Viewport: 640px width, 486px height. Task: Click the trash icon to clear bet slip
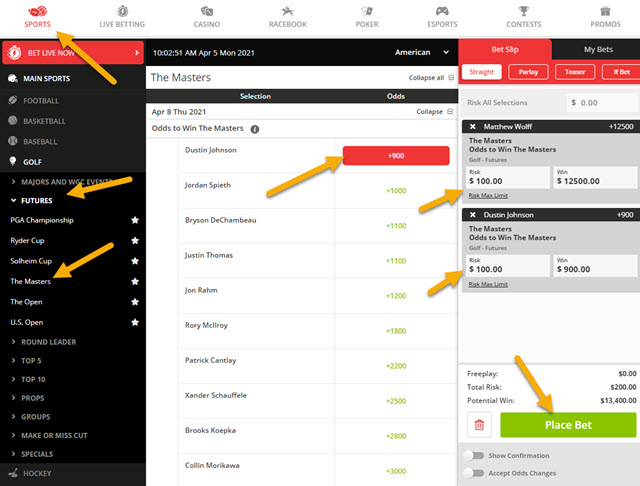click(x=479, y=425)
